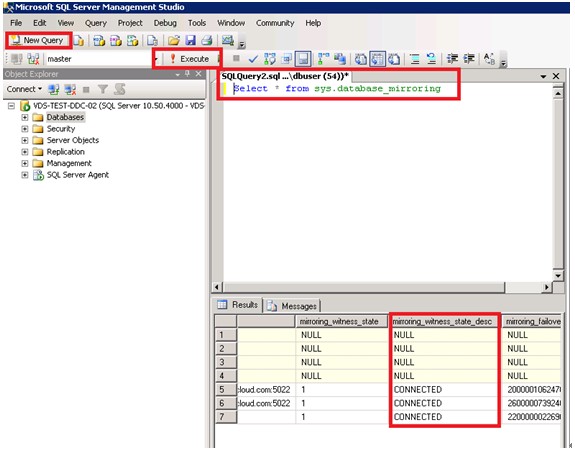Viewport: 575px width, 462px height.
Task: Open standard toolbar overflow options arrow
Action: click(x=241, y=45)
